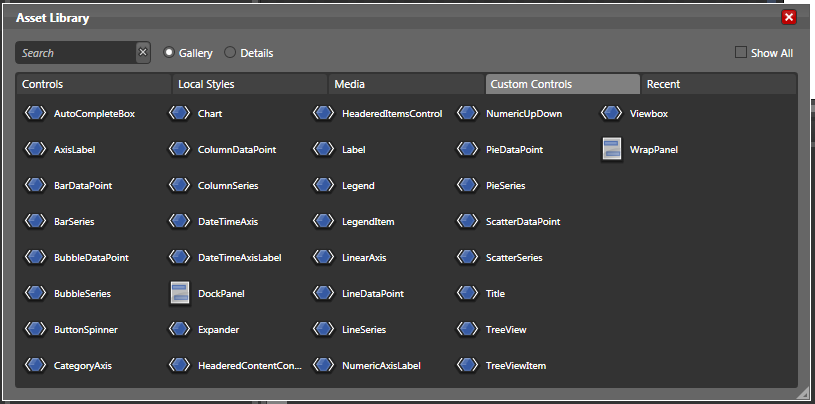Select the ButtonSpinner icon
The width and height of the screenshot is (815, 404).
35,329
